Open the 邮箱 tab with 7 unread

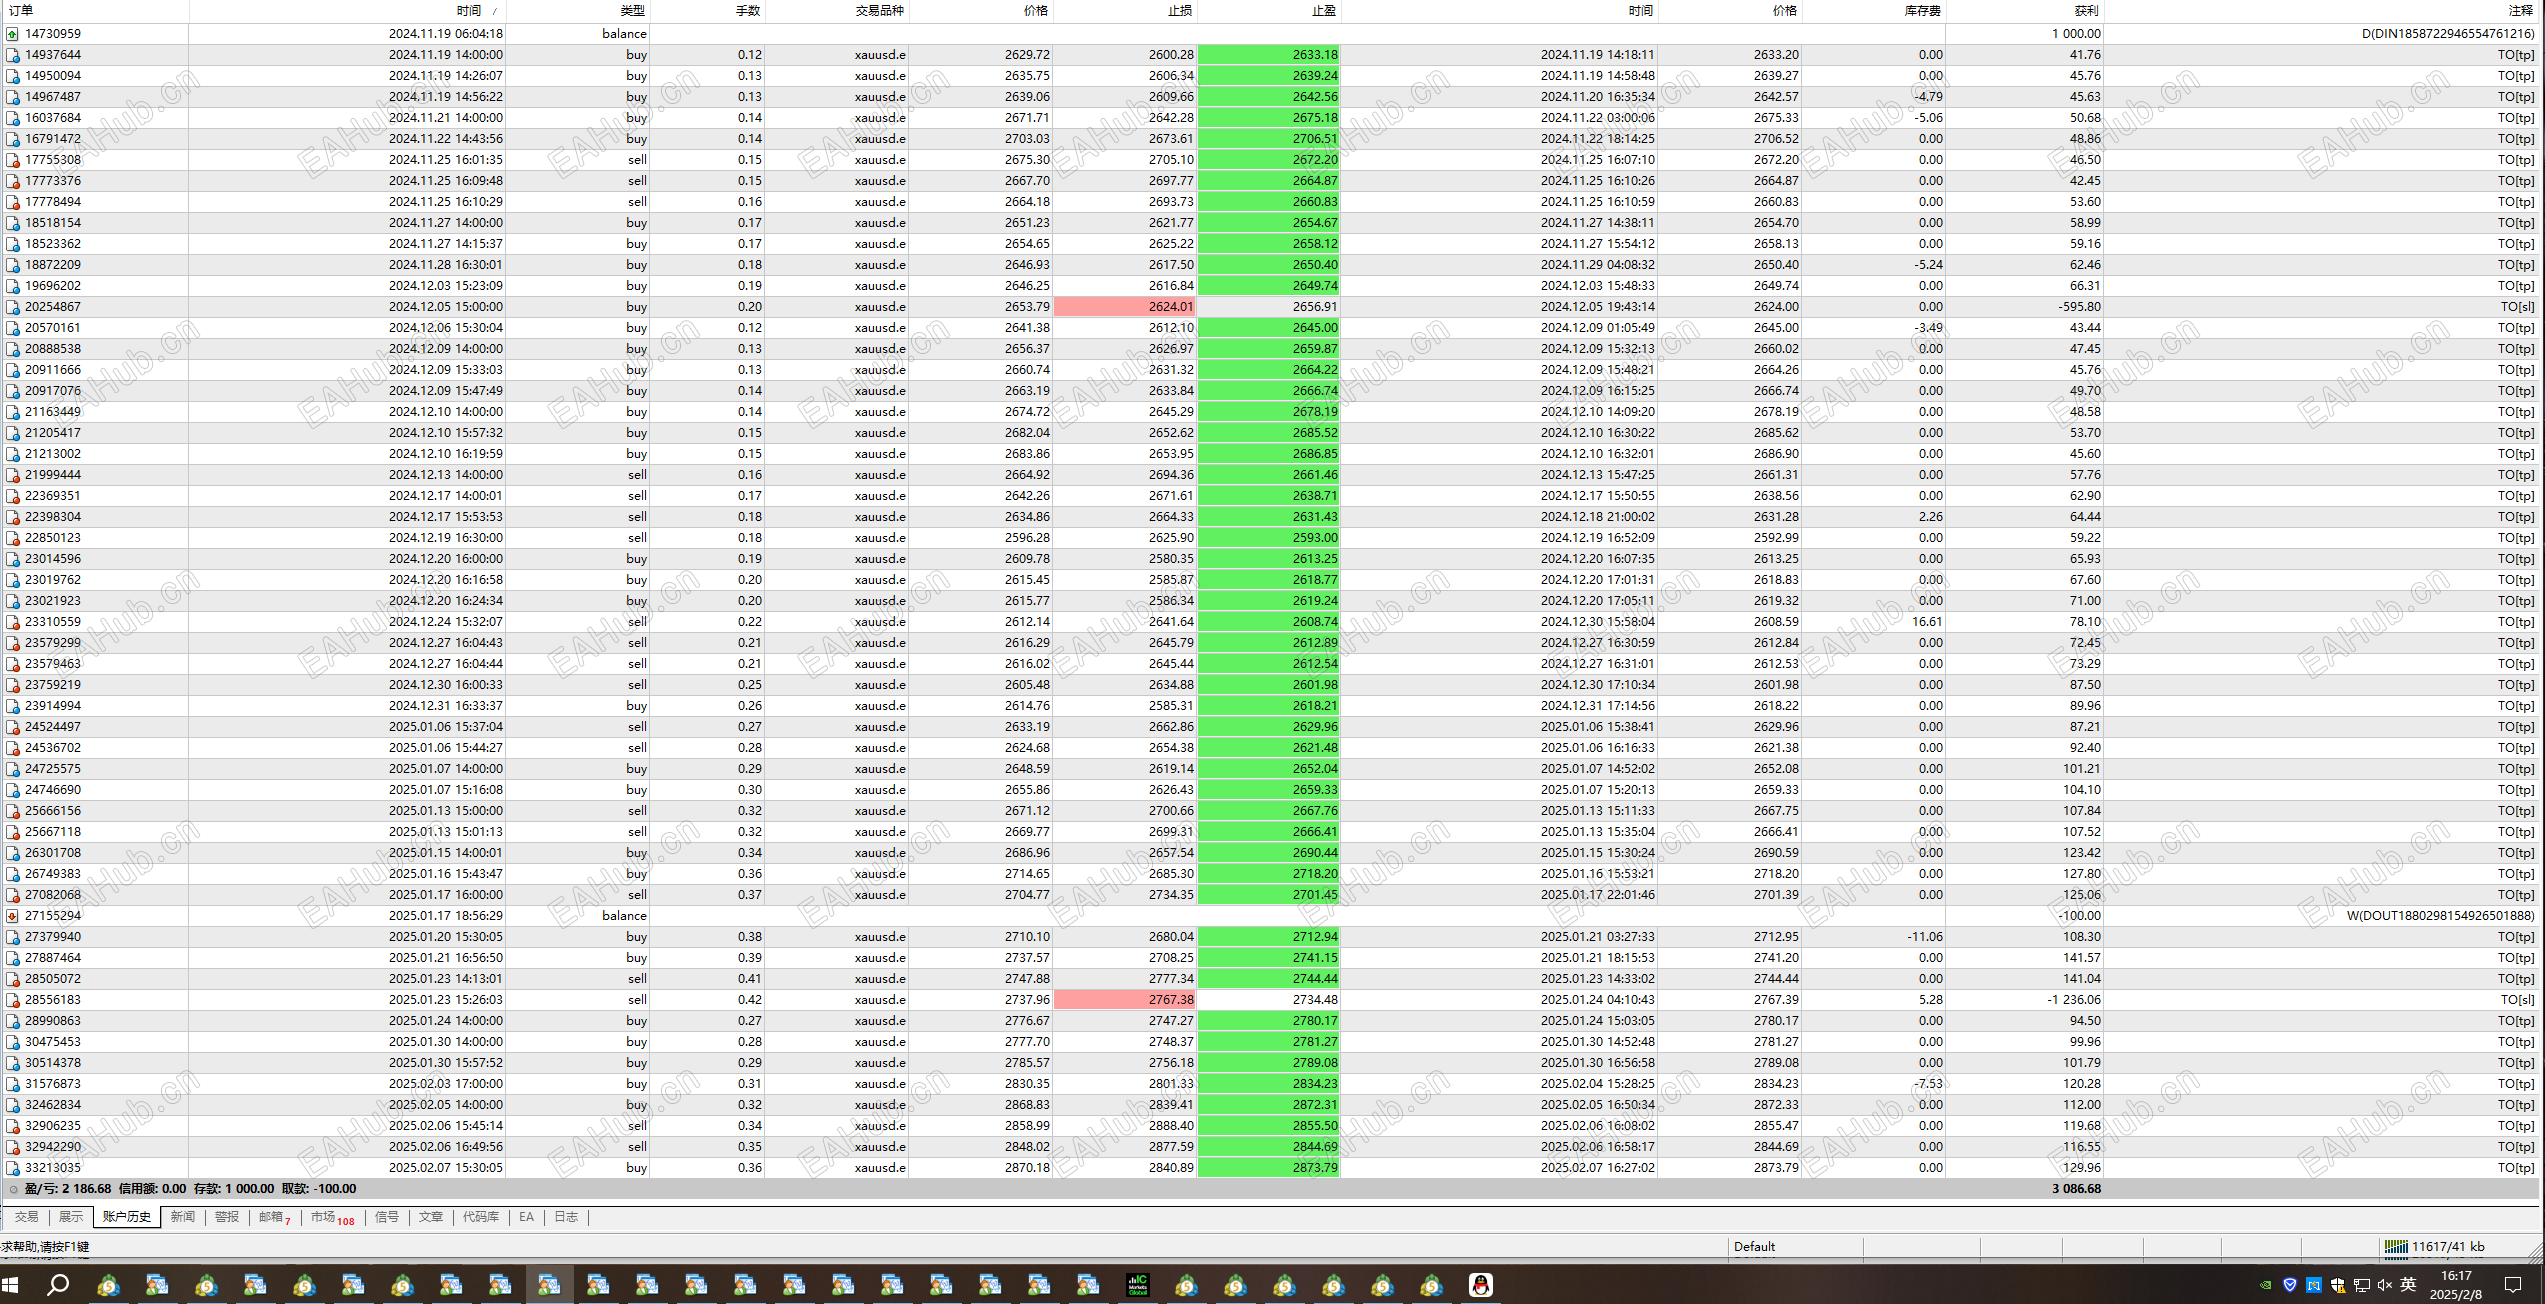click(274, 1217)
